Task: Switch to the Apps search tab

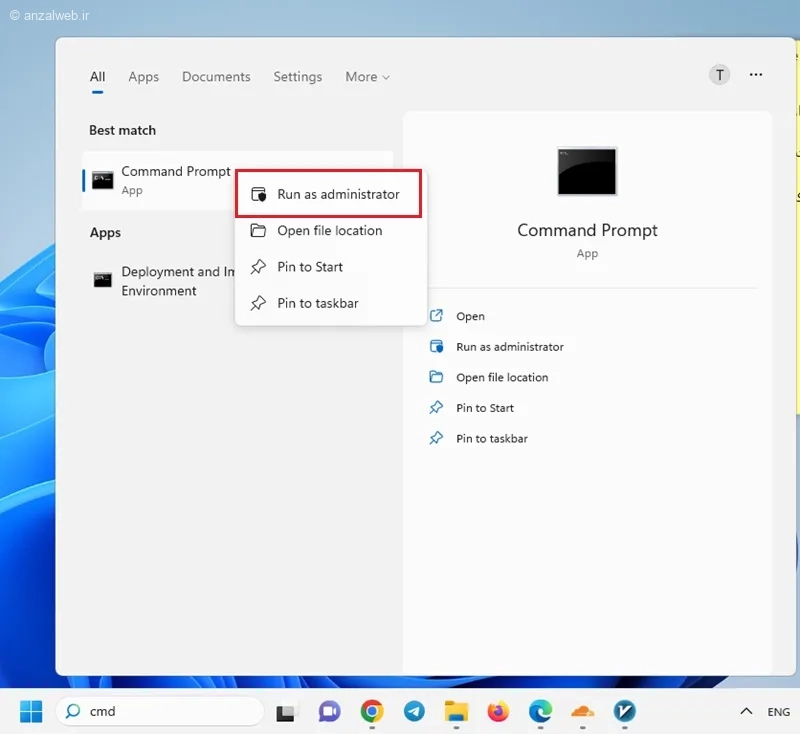Action: [x=143, y=77]
